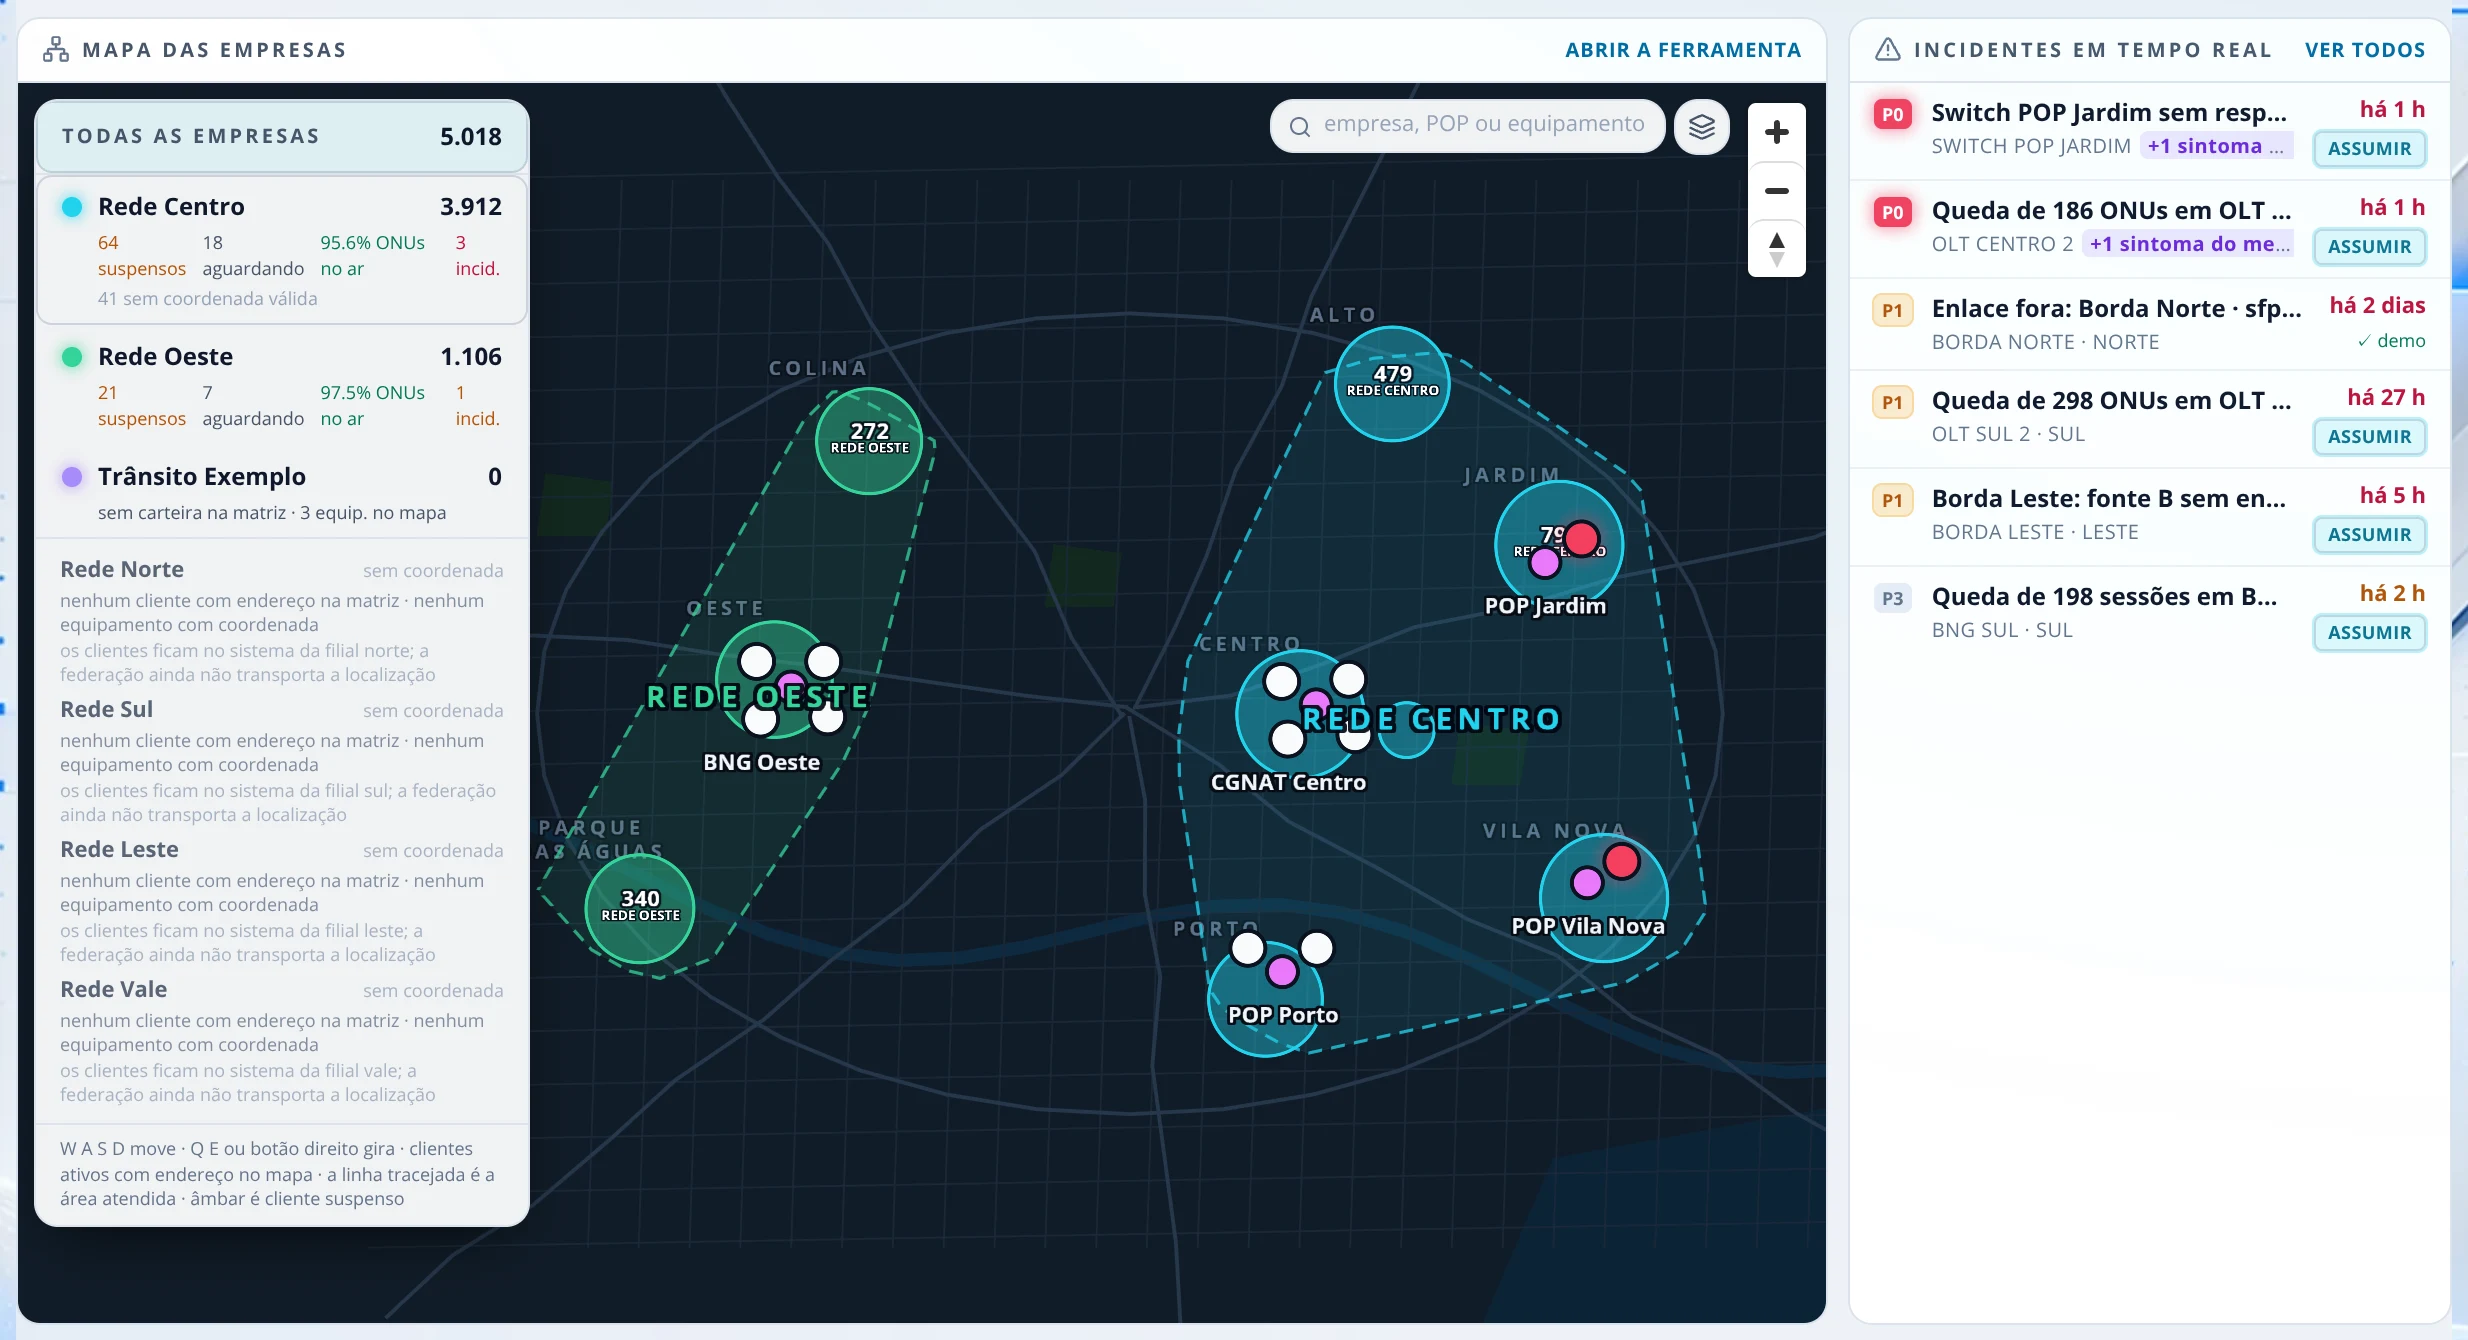Click the CGNAT Centro map label
This screenshot has height=1340, width=2468.
coord(1288,782)
